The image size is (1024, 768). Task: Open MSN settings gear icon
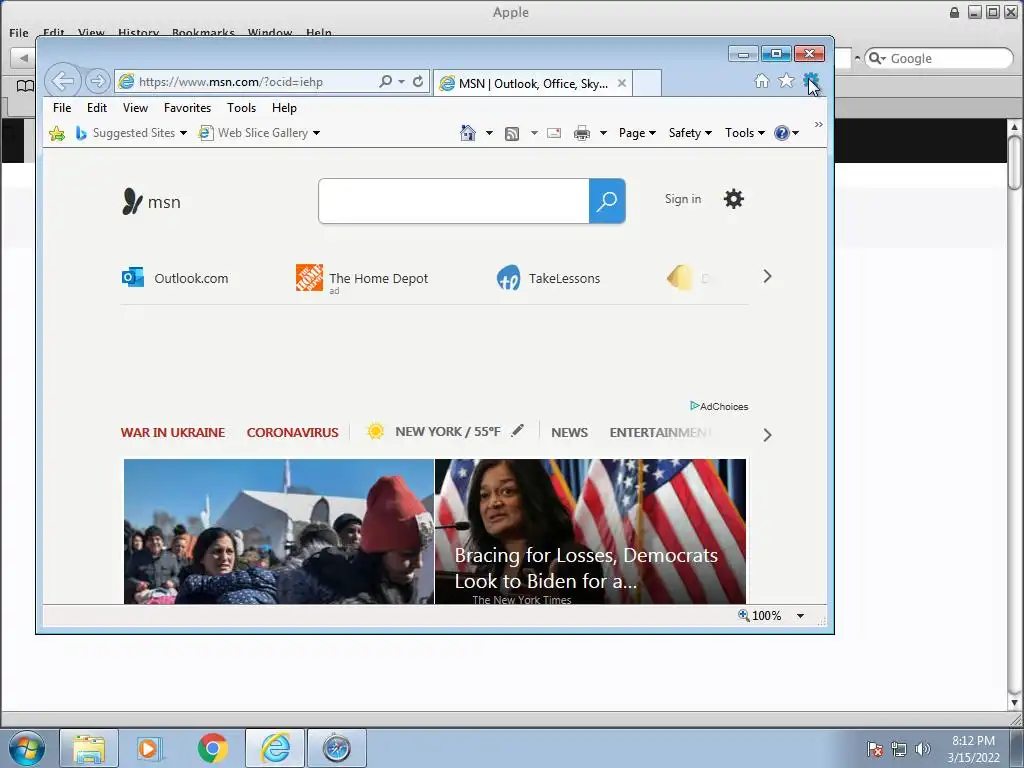pyautogui.click(x=734, y=199)
